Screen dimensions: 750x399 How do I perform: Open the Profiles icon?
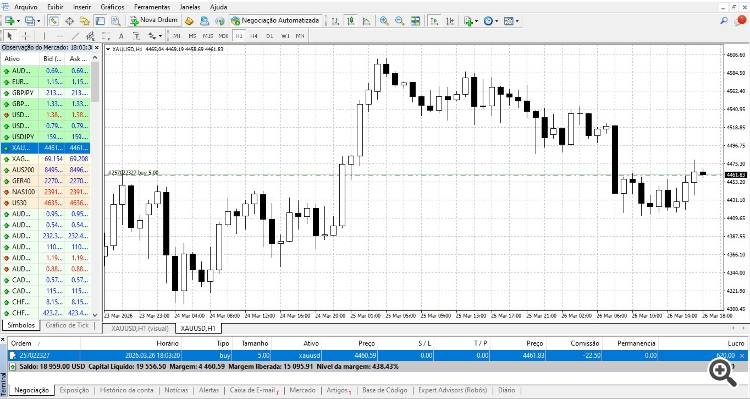click(30, 21)
